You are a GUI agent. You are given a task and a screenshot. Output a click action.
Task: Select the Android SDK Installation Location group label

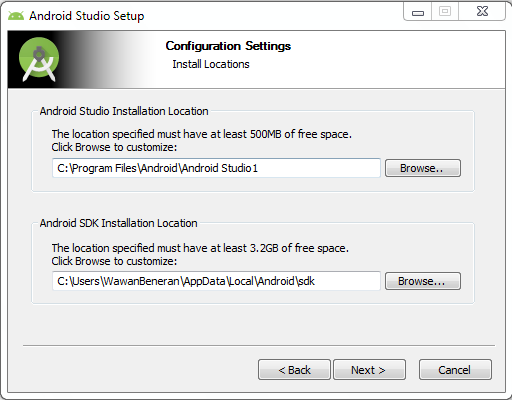(118, 223)
